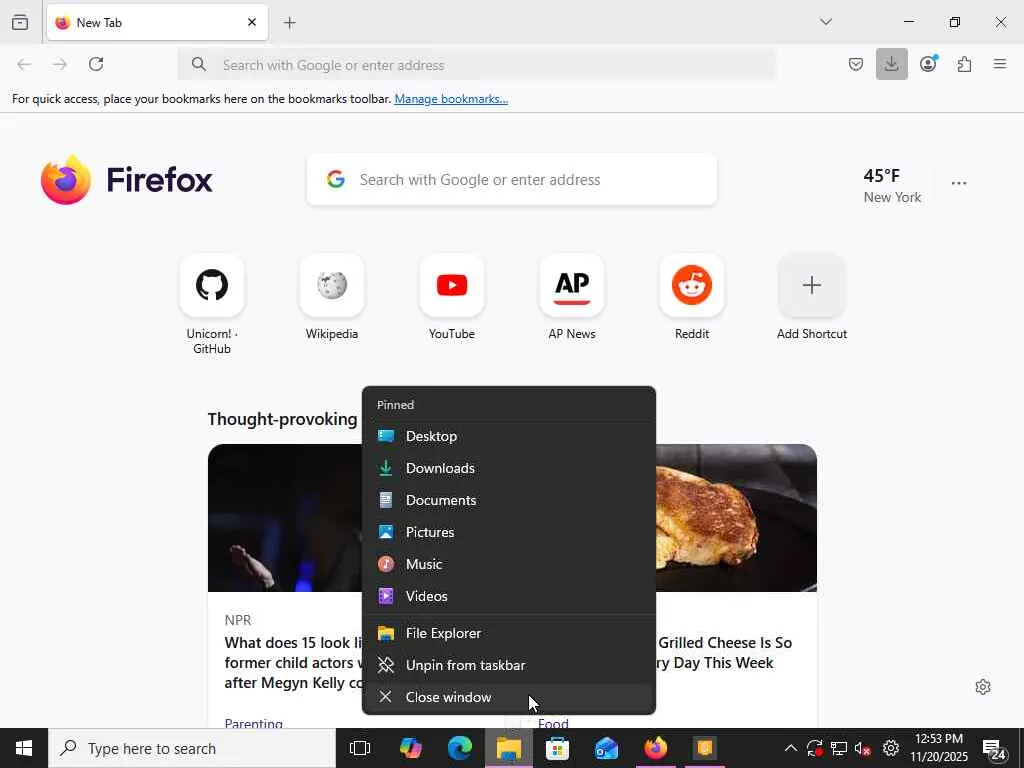Viewport: 1024px width, 768px height.
Task: Open the new tab personalize gear
Action: pos(983,686)
